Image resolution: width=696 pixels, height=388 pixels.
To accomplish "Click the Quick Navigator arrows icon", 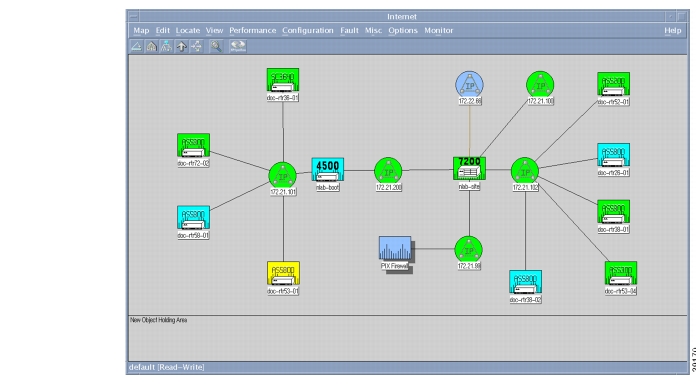I will [196, 46].
